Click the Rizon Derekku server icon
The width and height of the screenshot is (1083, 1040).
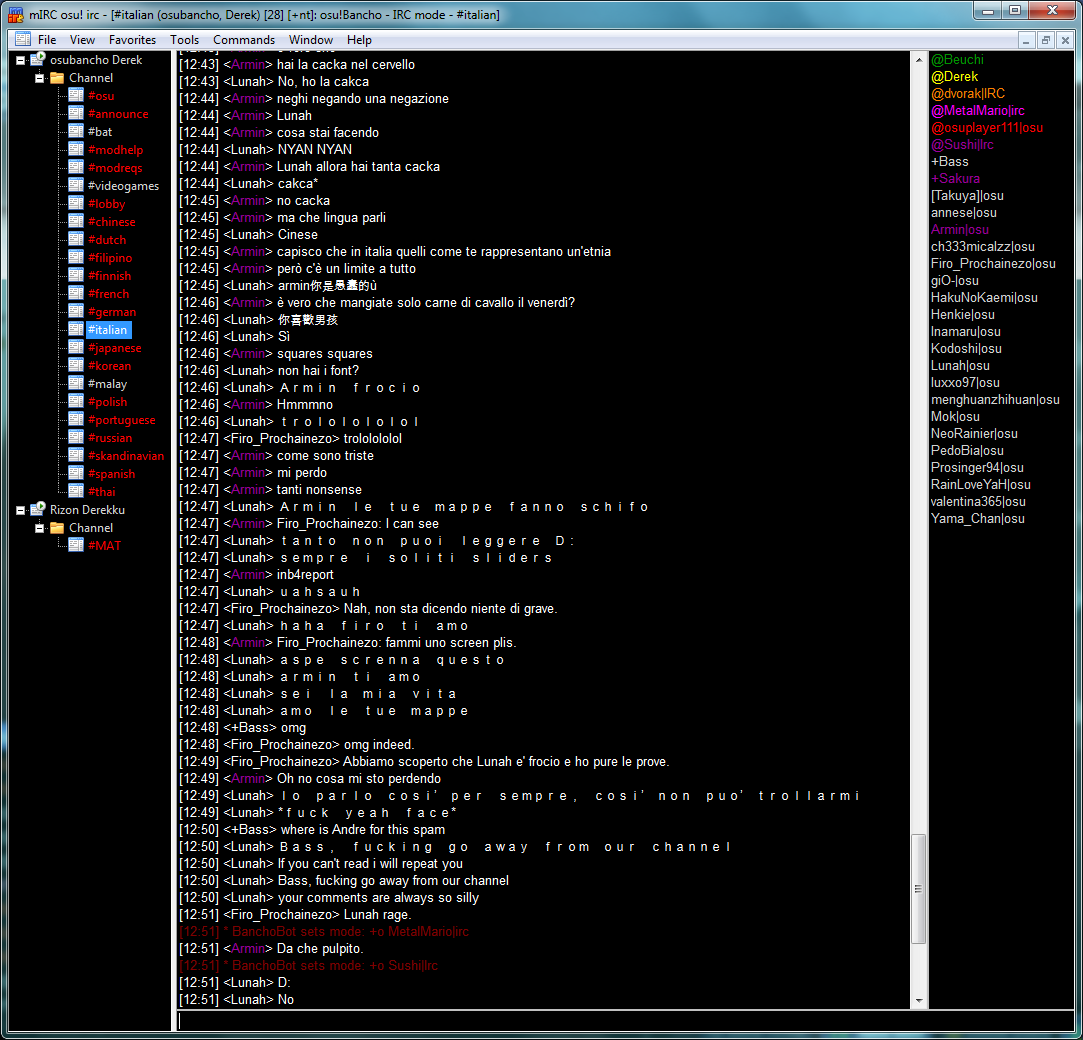(x=38, y=510)
